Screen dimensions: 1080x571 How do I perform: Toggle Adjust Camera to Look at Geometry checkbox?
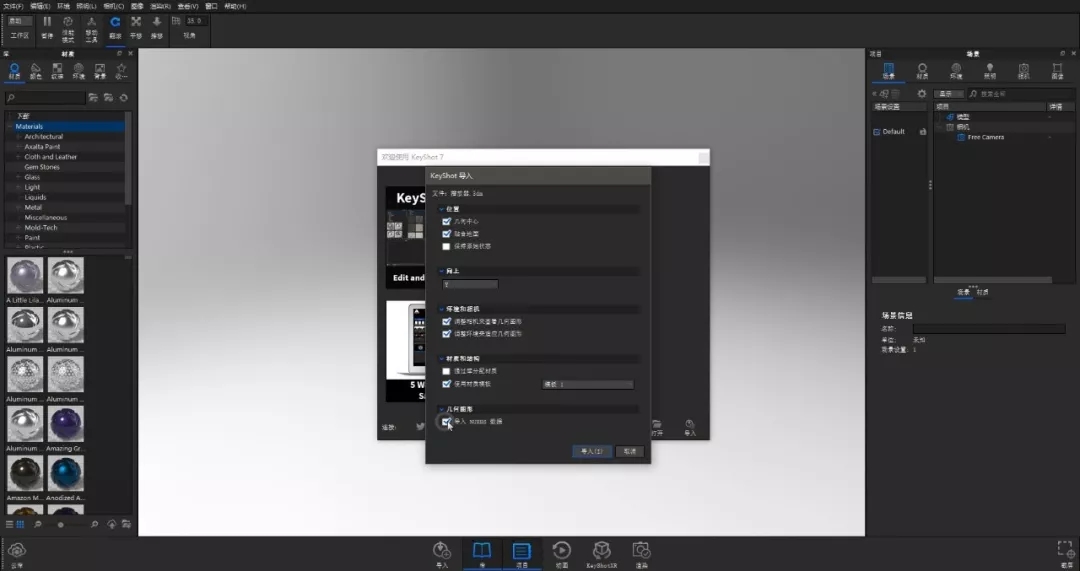(446, 322)
